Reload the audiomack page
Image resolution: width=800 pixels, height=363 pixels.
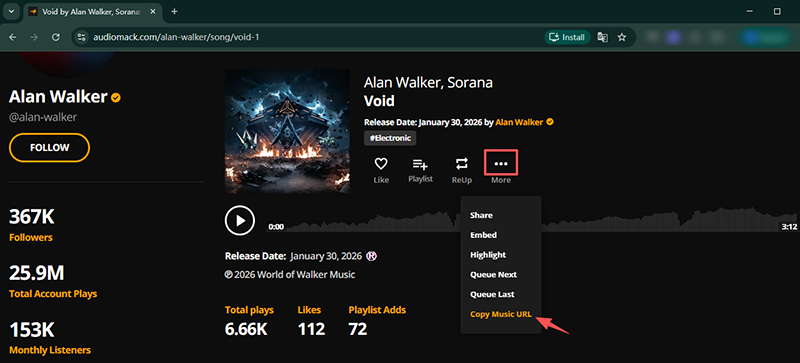click(x=56, y=37)
